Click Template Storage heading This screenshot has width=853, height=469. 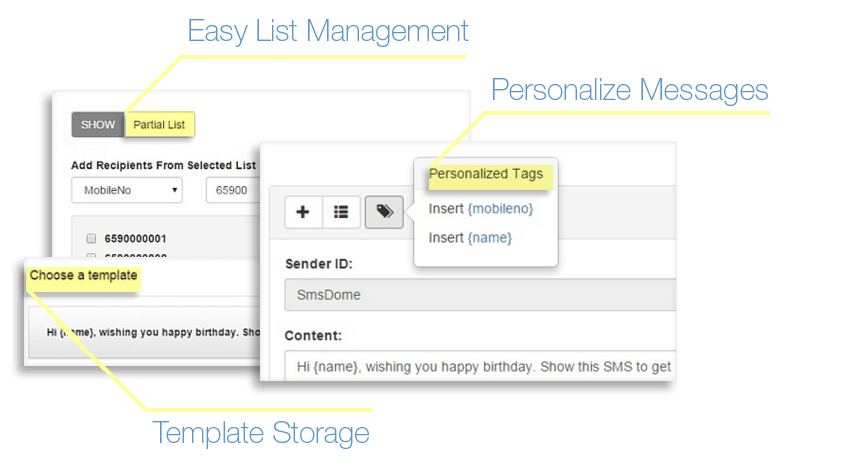tap(261, 433)
